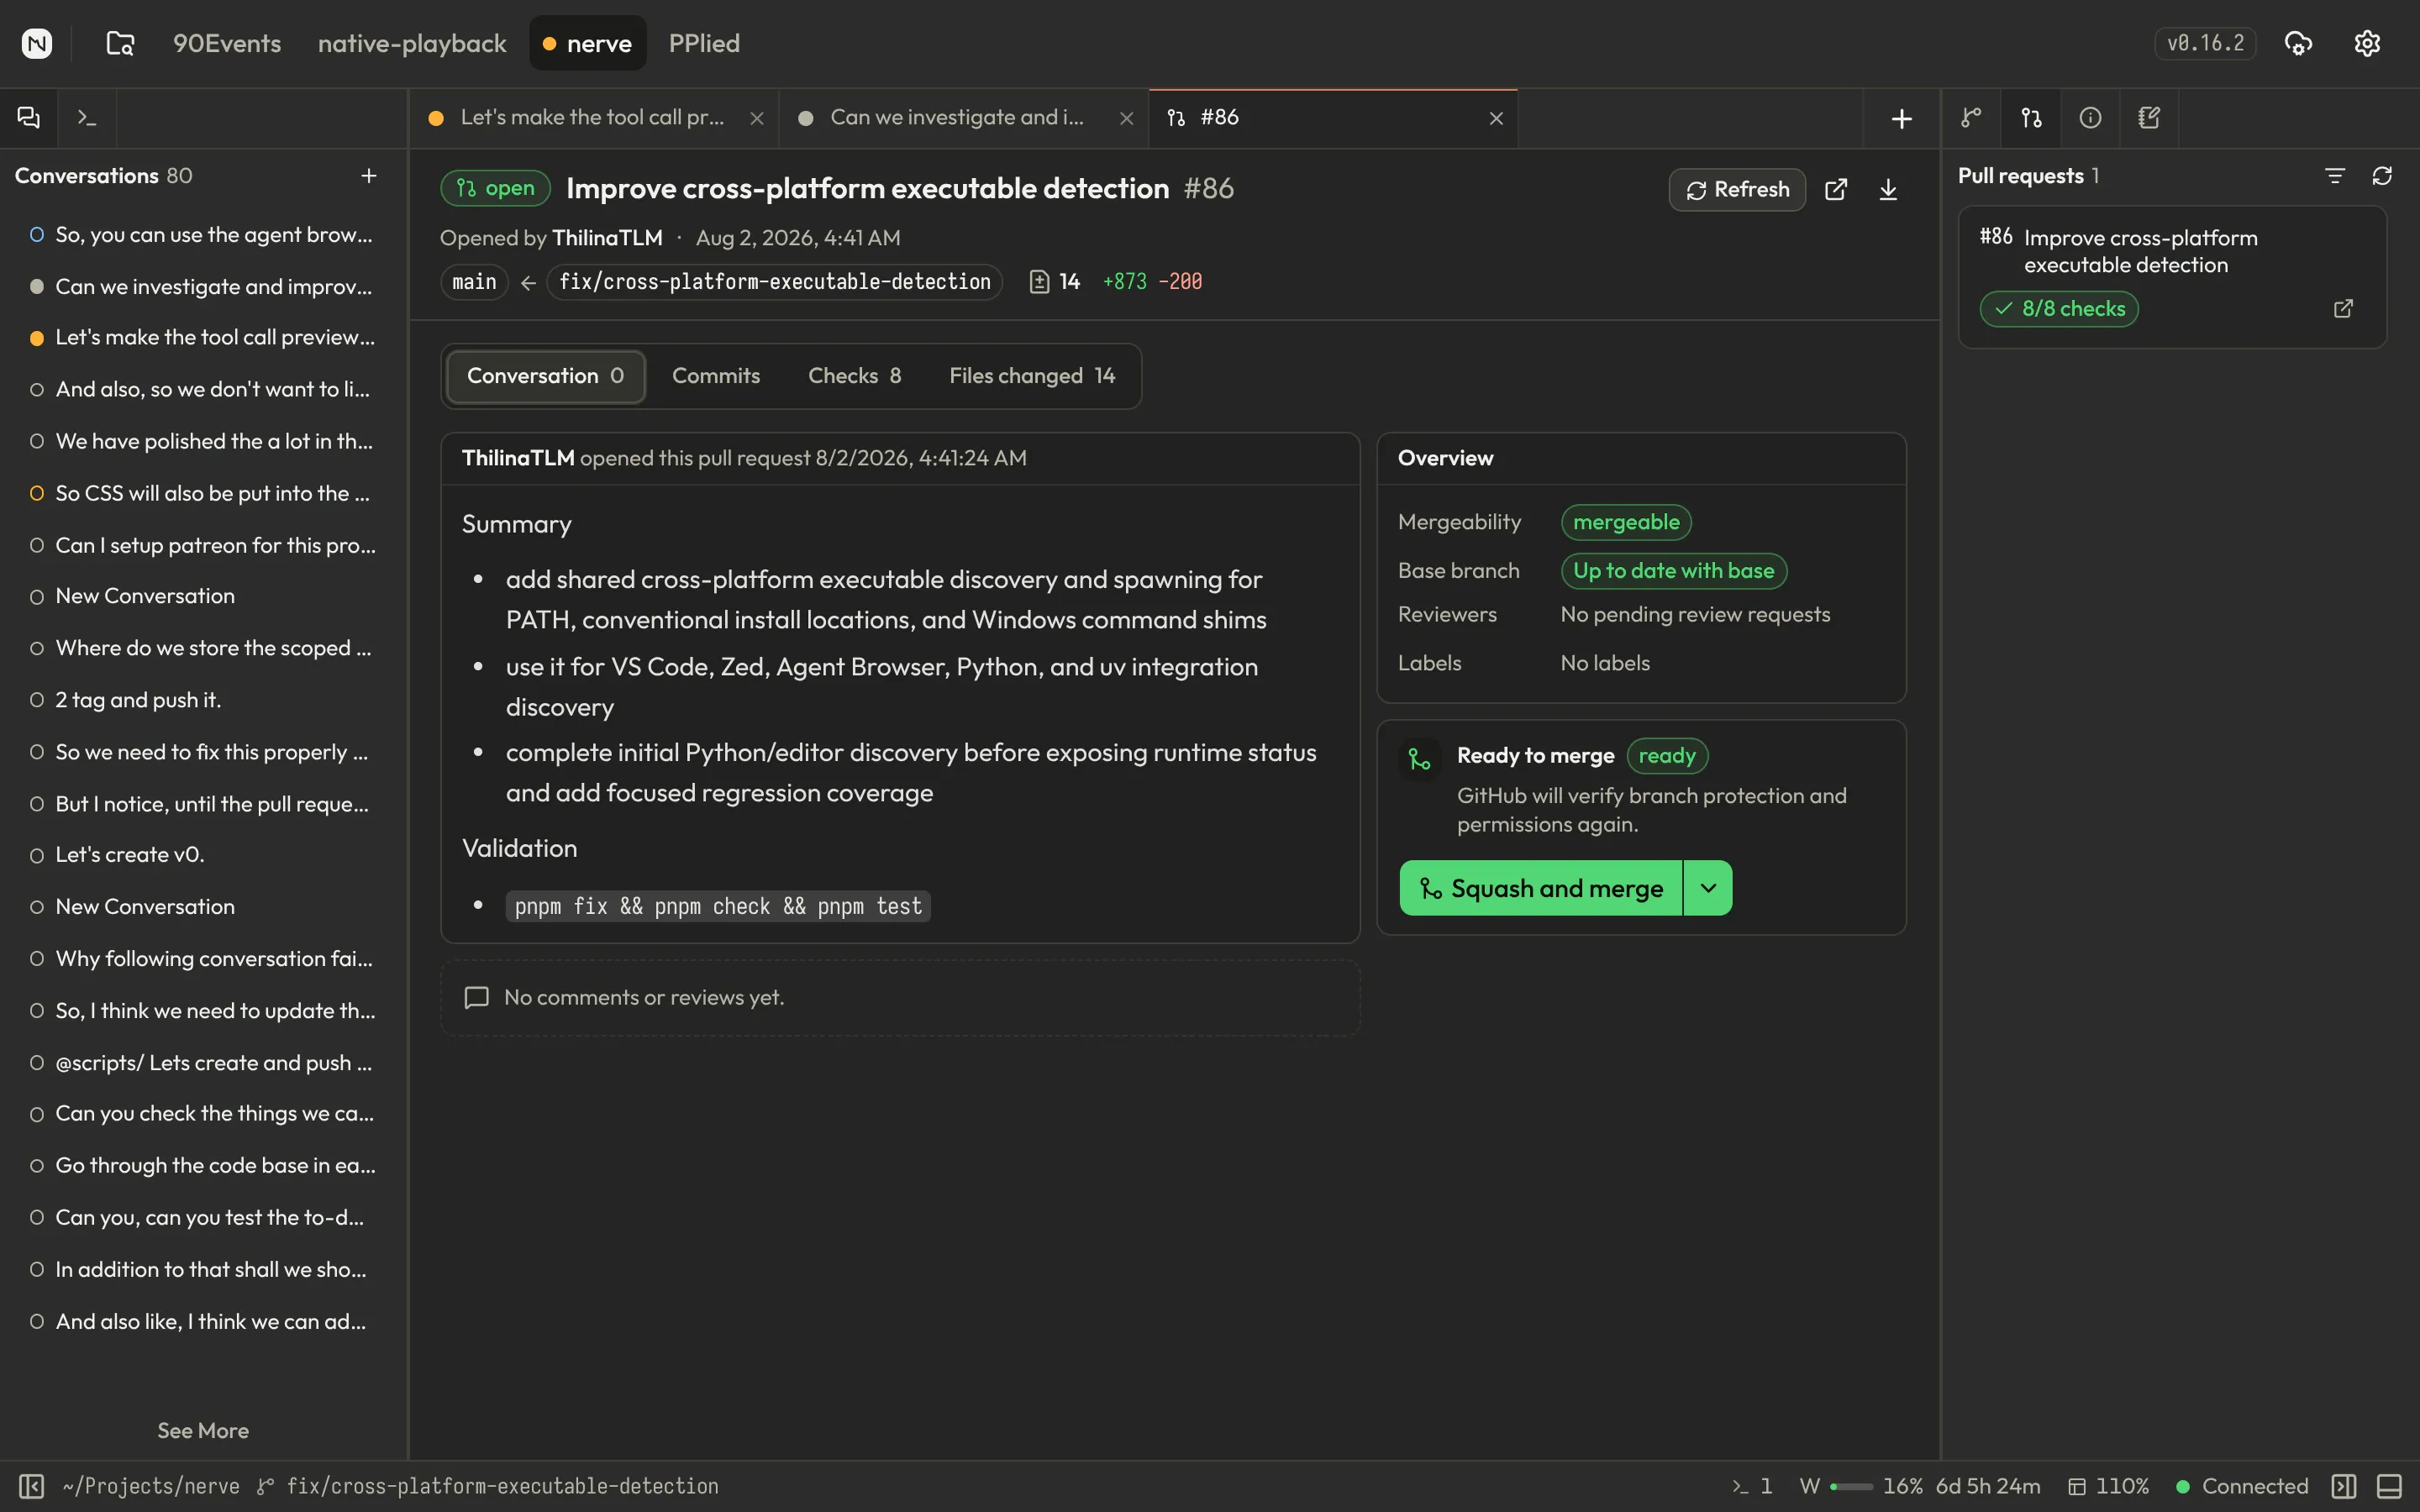Click Squash and merge button

1541,888
